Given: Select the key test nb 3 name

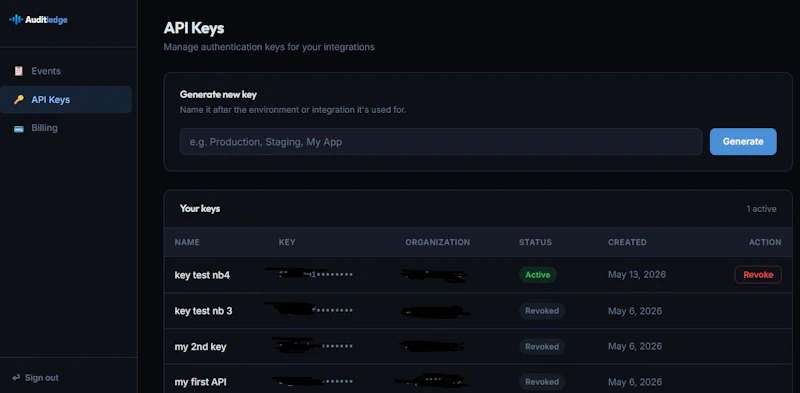Looking at the screenshot, I should (x=203, y=311).
